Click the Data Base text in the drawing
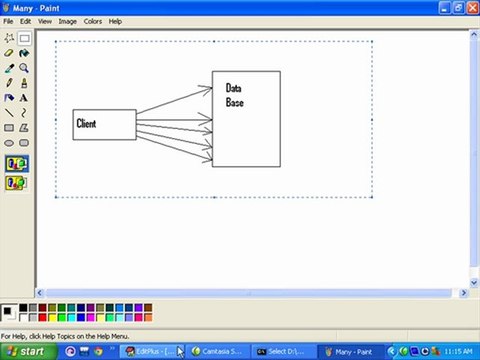480x360 pixels. click(x=235, y=95)
